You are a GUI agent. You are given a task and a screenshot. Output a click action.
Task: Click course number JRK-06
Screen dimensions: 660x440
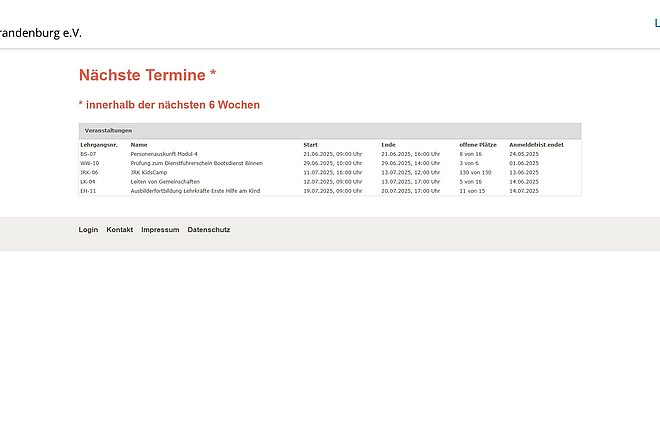tap(89, 172)
